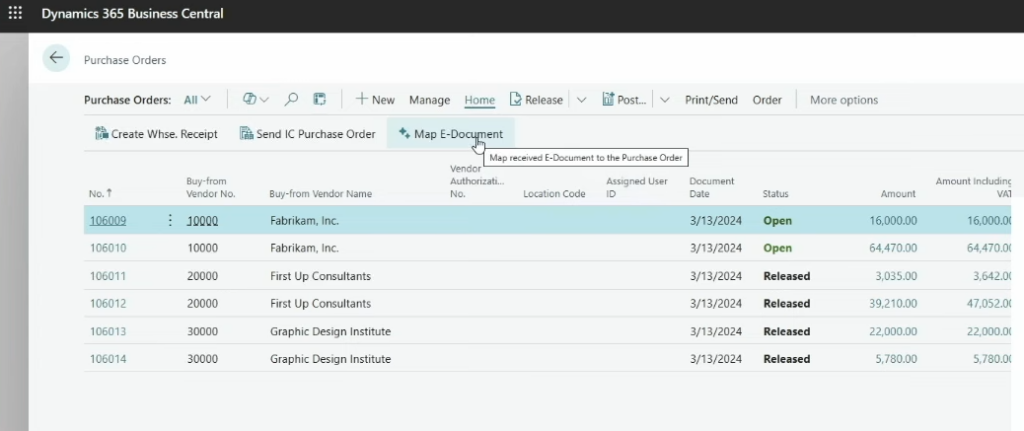The height and width of the screenshot is (431, 1024).
Task: Click the Purchase Orders page title
Action: click(125, 59)
